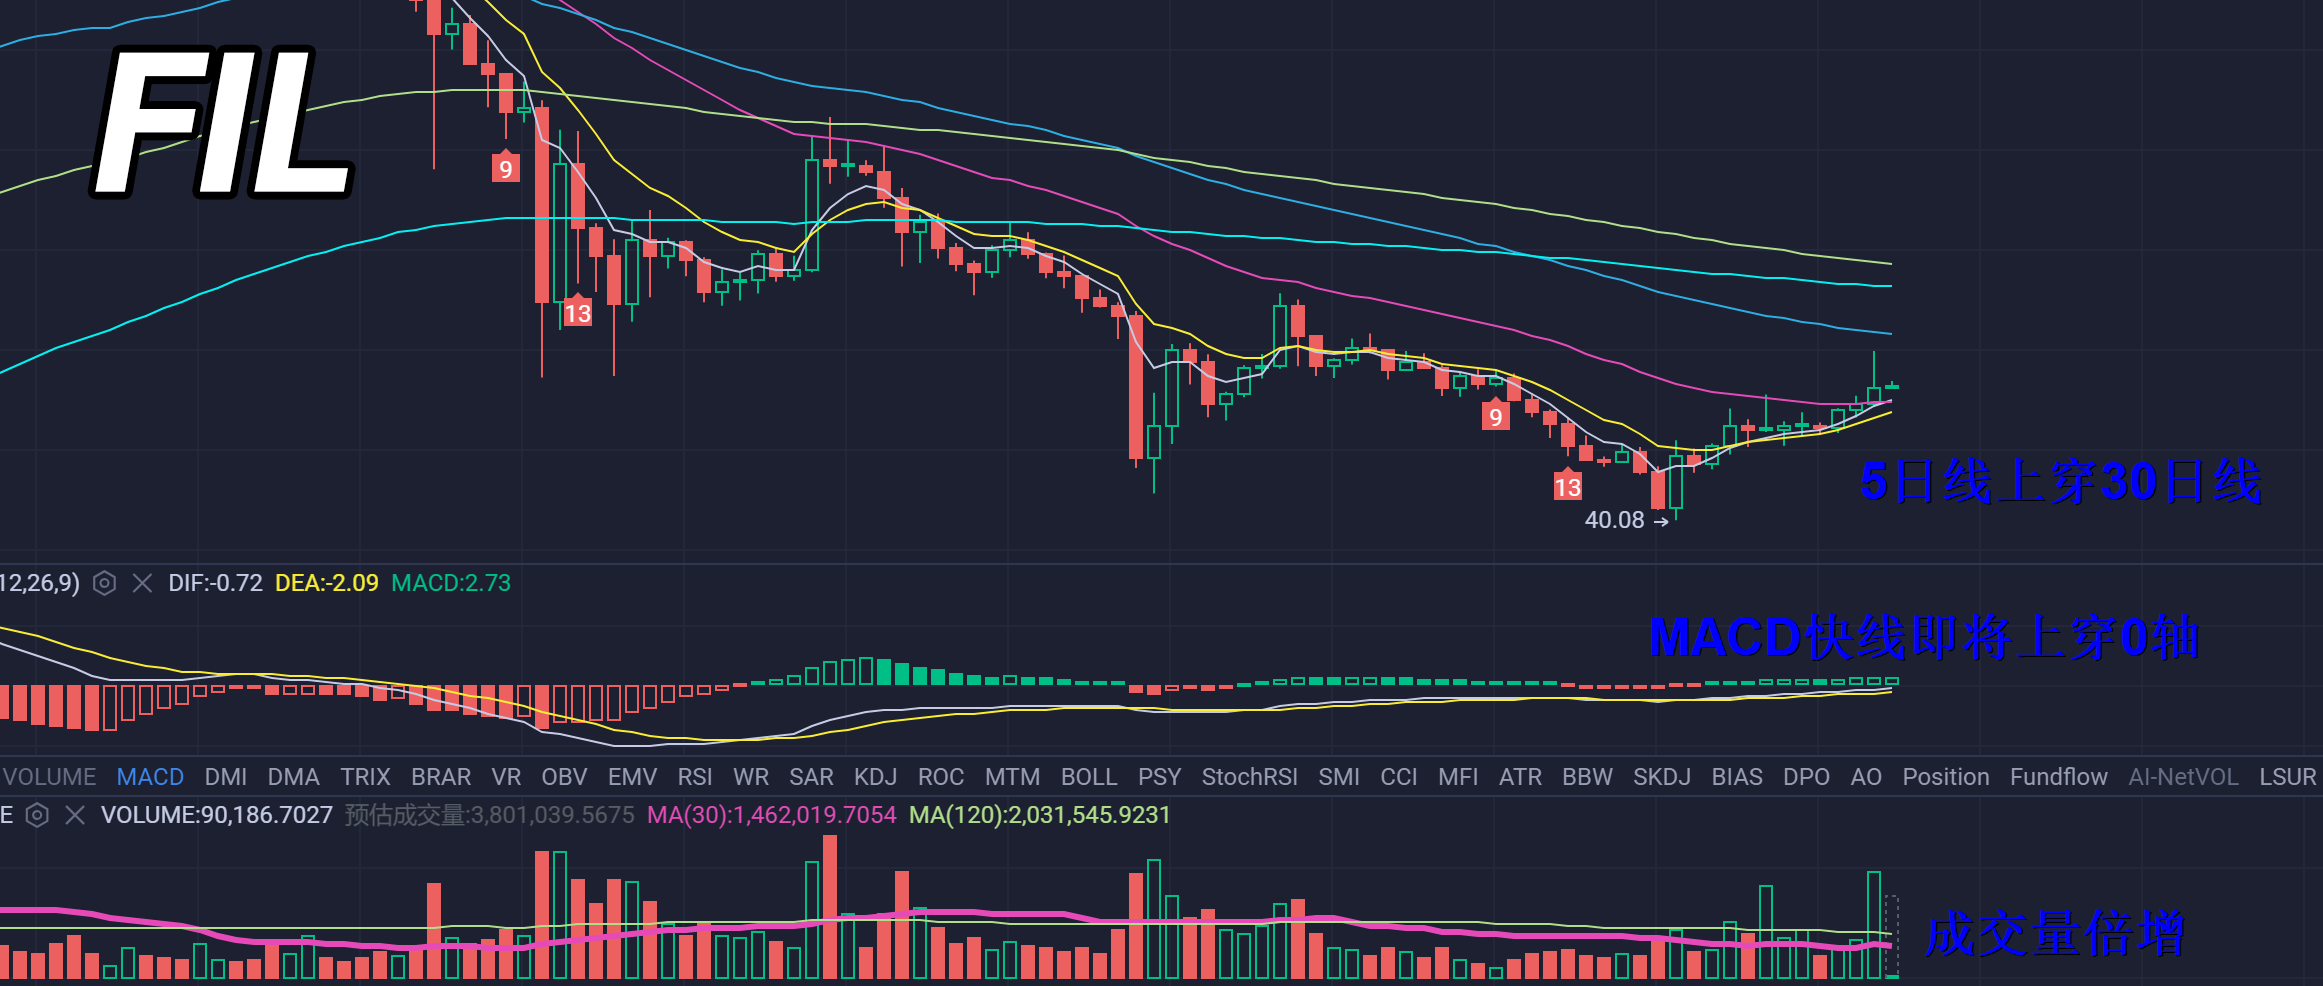The height and width of the screenshot is (986, 2323).
Task: Open the BIAS indicator tab
Action: pos(1737,777)
